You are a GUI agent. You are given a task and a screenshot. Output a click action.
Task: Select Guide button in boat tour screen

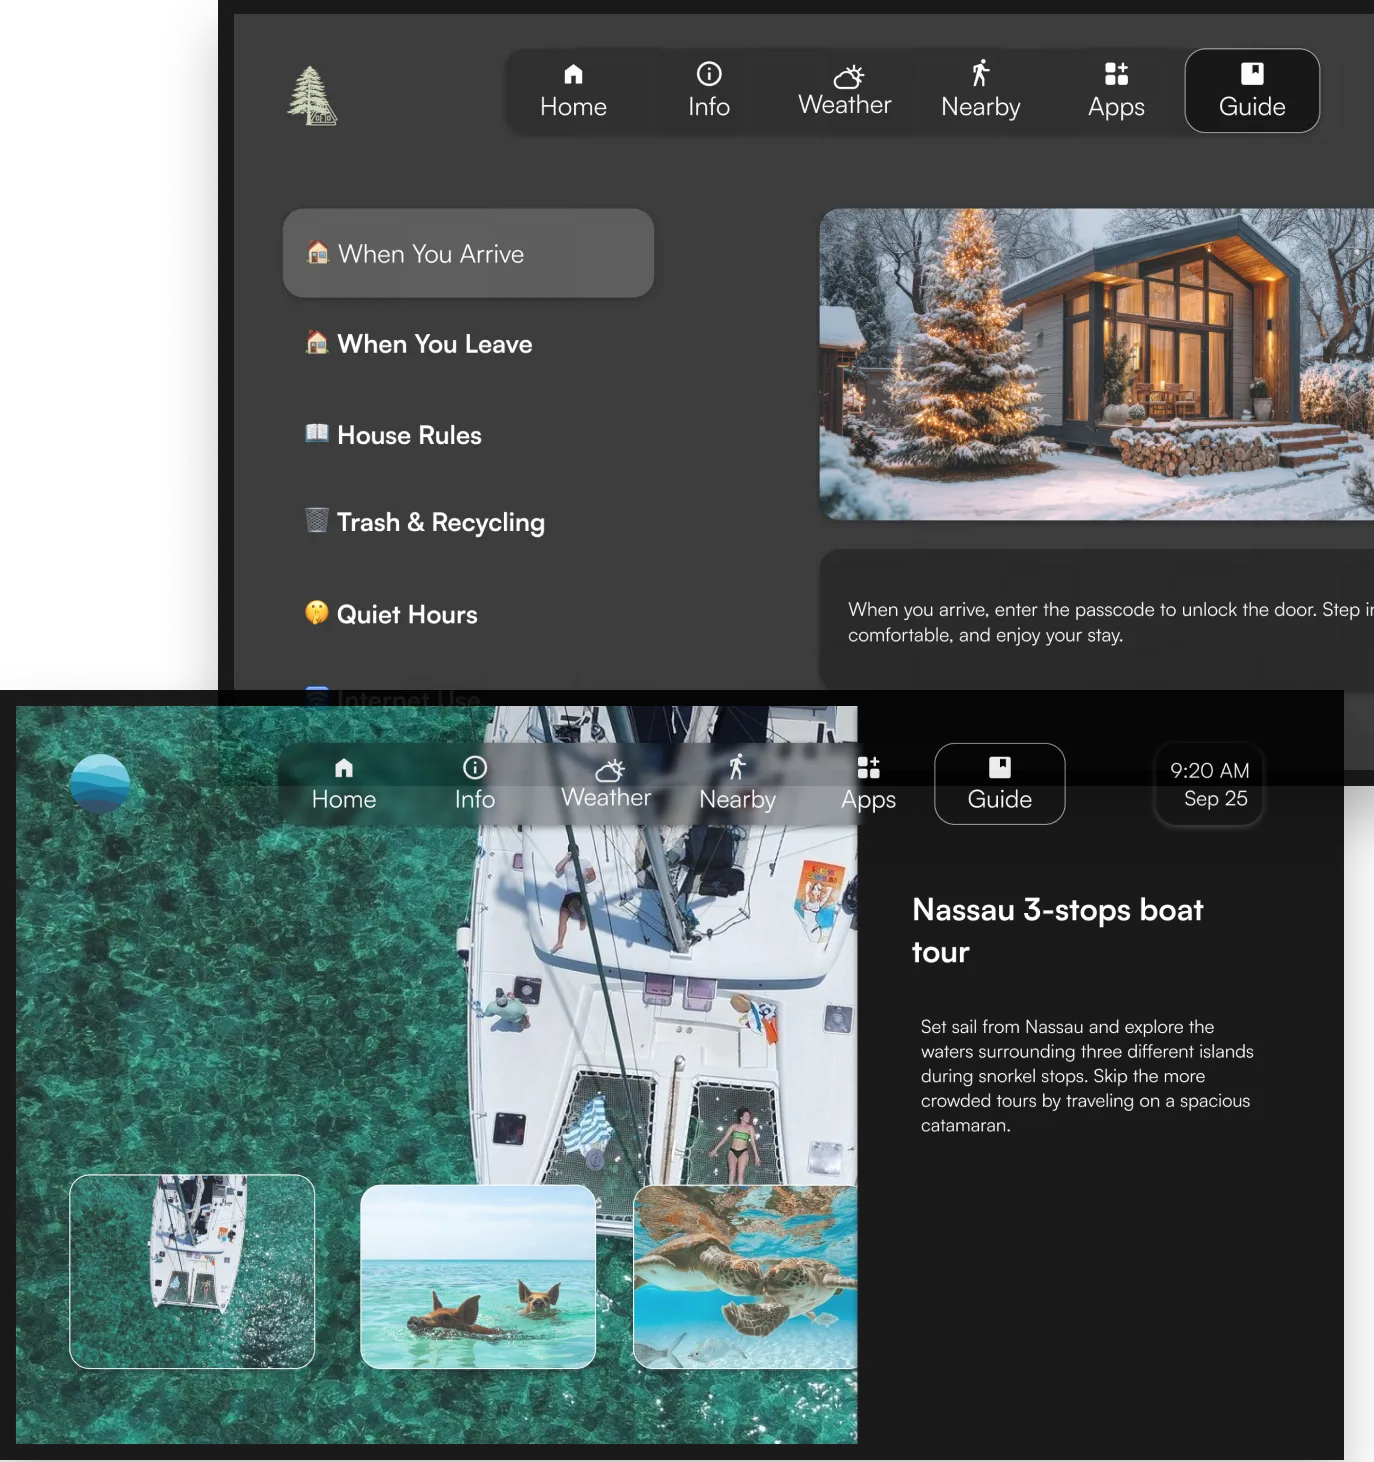[1000, 784]
